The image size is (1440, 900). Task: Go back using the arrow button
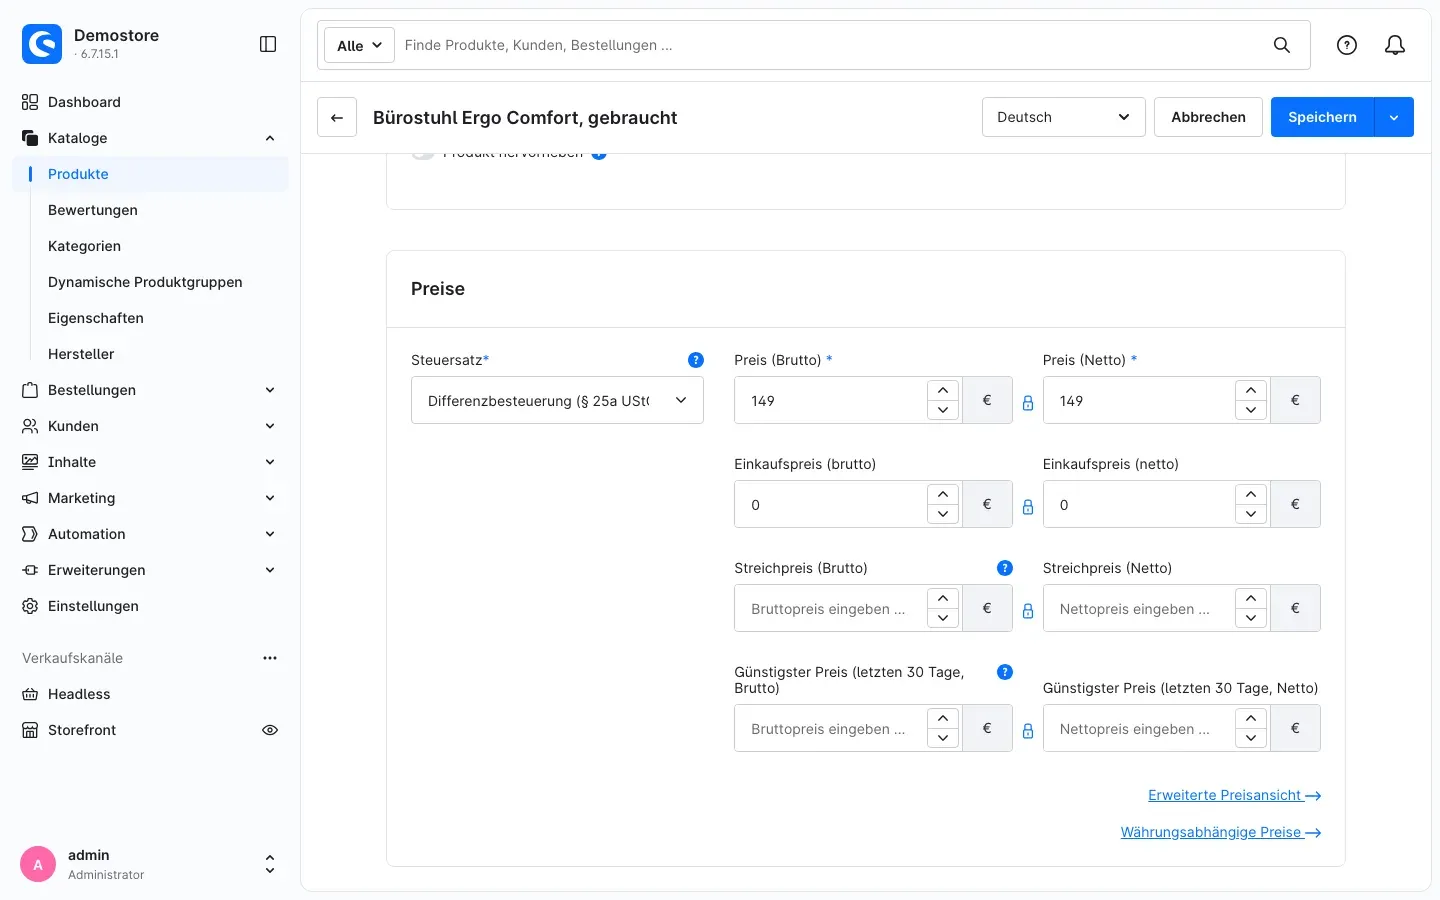pyautogui.click(x=337, y=117)
